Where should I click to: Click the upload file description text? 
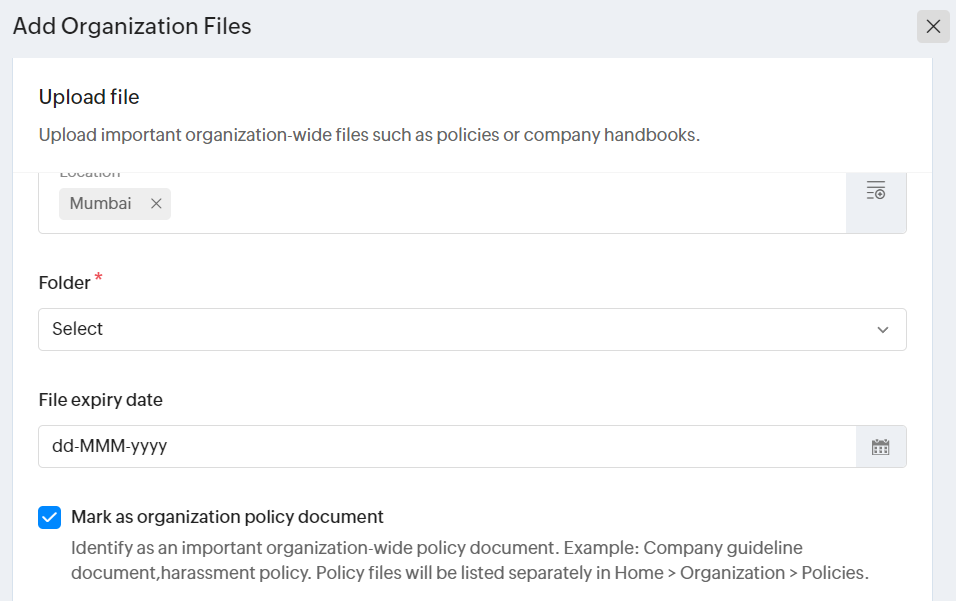(368, 135)
